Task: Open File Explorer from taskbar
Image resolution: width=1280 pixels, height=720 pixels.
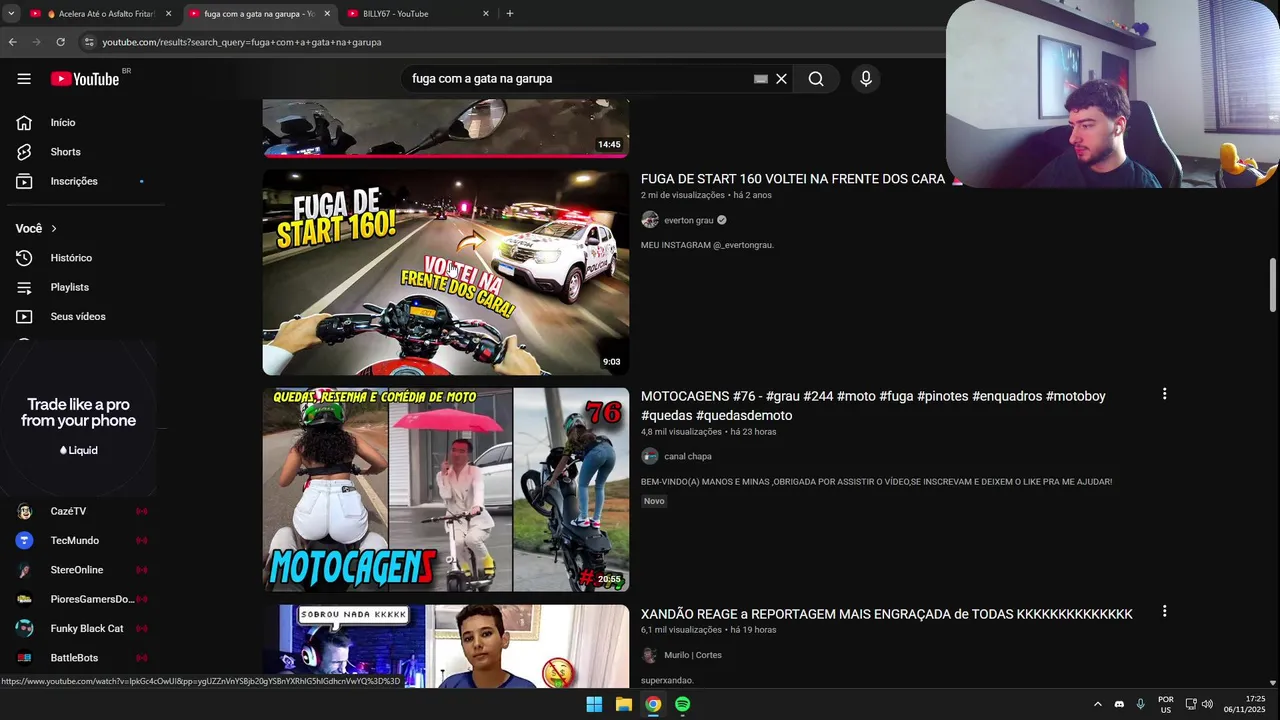Action: pos(623,704)
